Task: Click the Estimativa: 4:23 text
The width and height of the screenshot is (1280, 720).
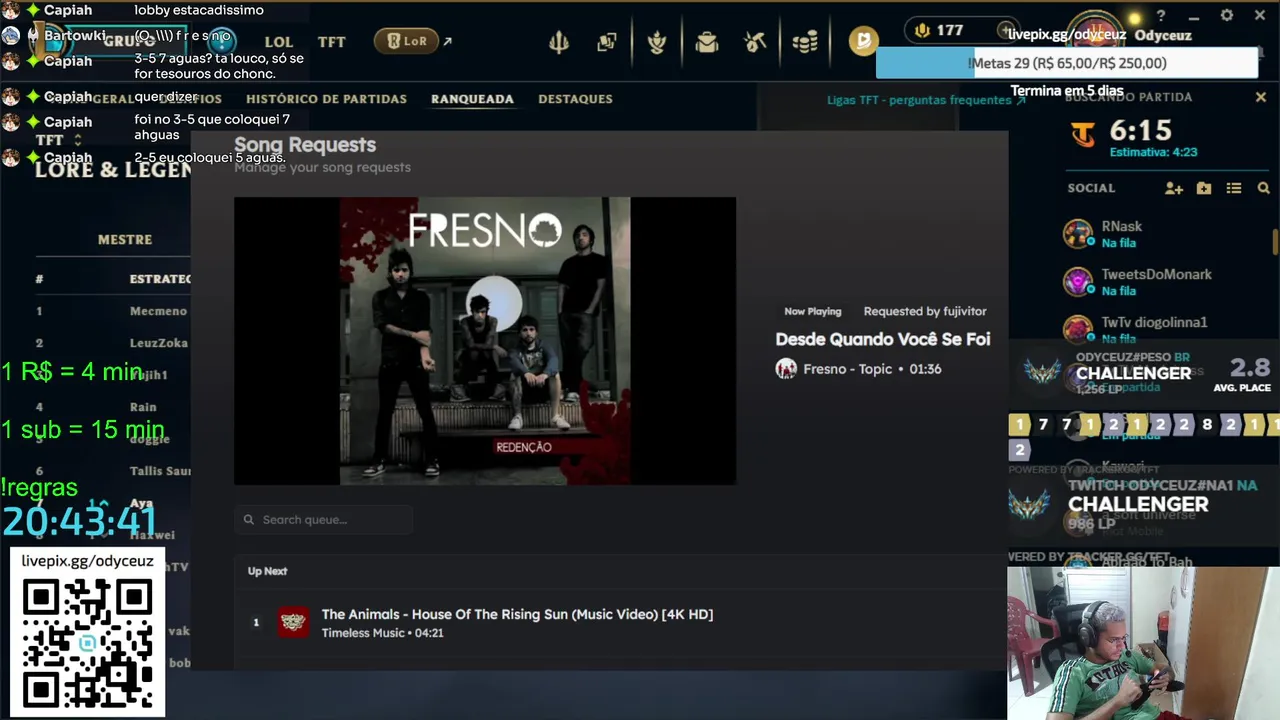Action: coord(1153,152)
